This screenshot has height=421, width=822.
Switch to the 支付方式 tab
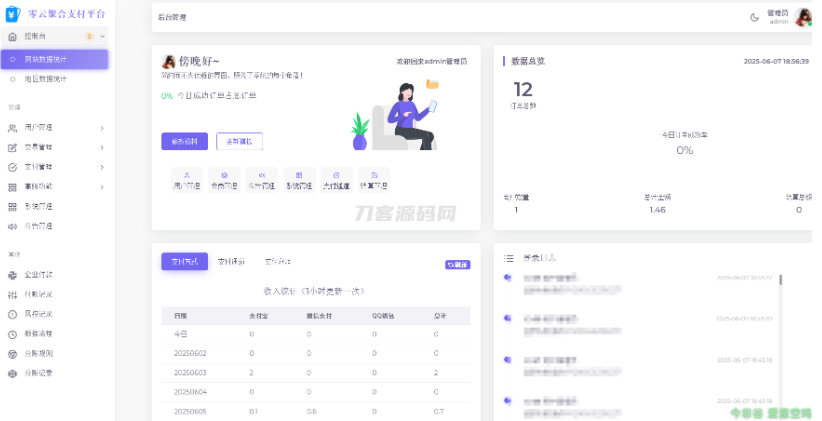(x=185, y=261)
